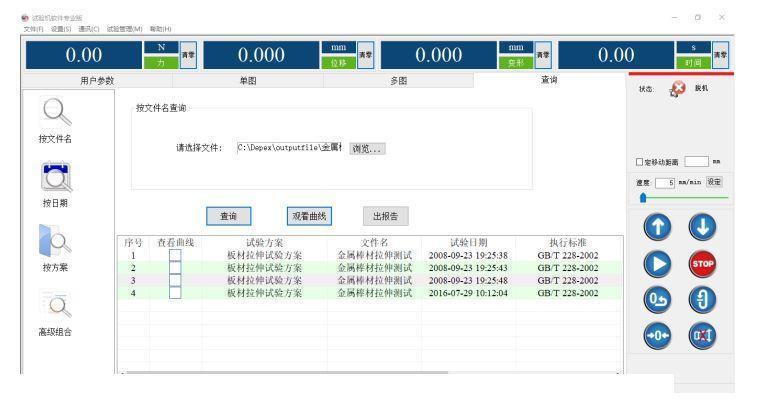Image resolution: width=779 pixels, height=409 pixels.
Task: Open the 按日期 calendar search icon
Action: tap(56, 176)
